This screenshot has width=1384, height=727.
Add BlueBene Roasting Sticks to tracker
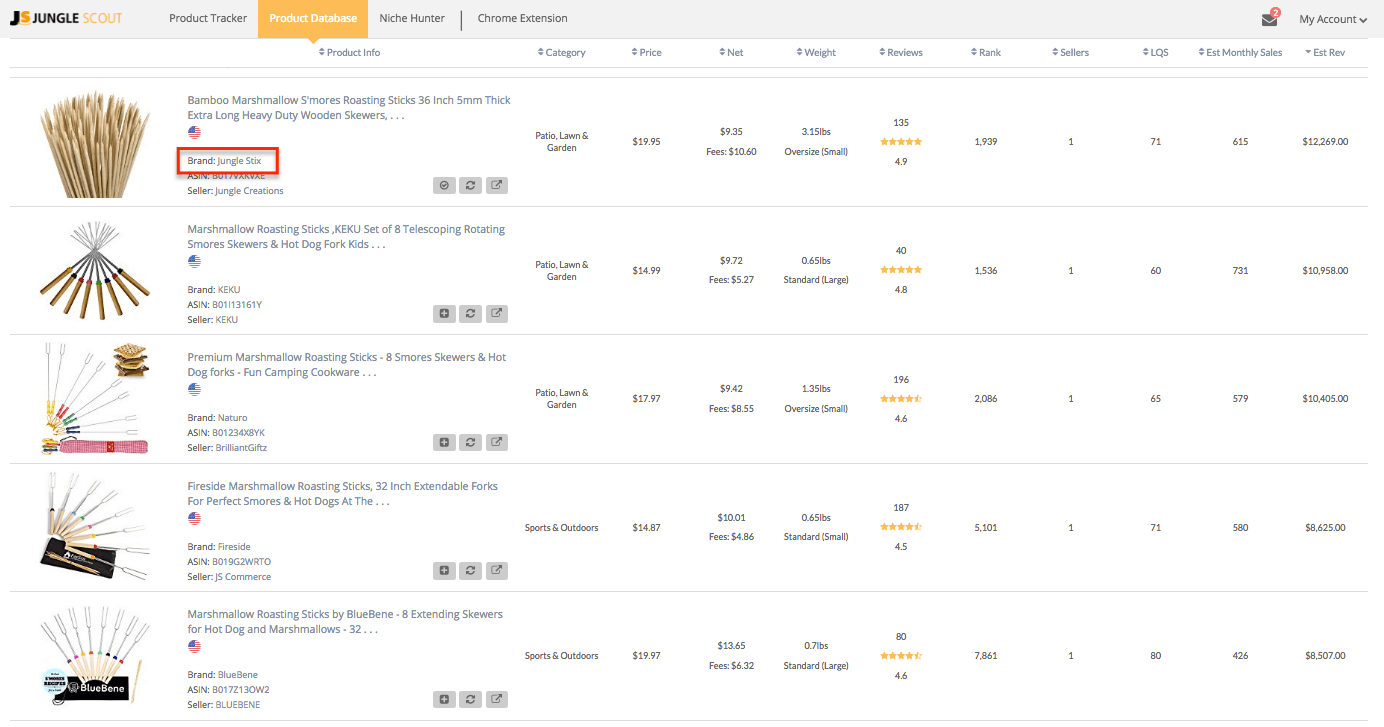(445, 699)
